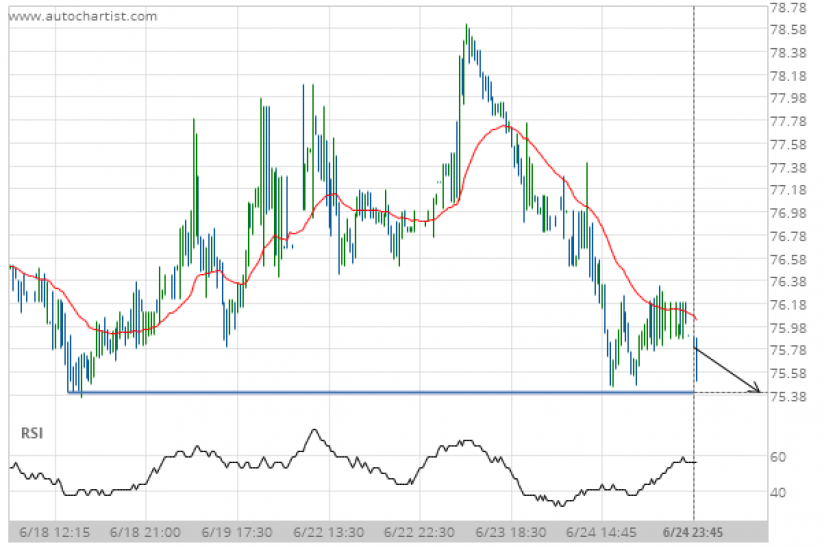Select the 76.78 price value

click(788, 237)
